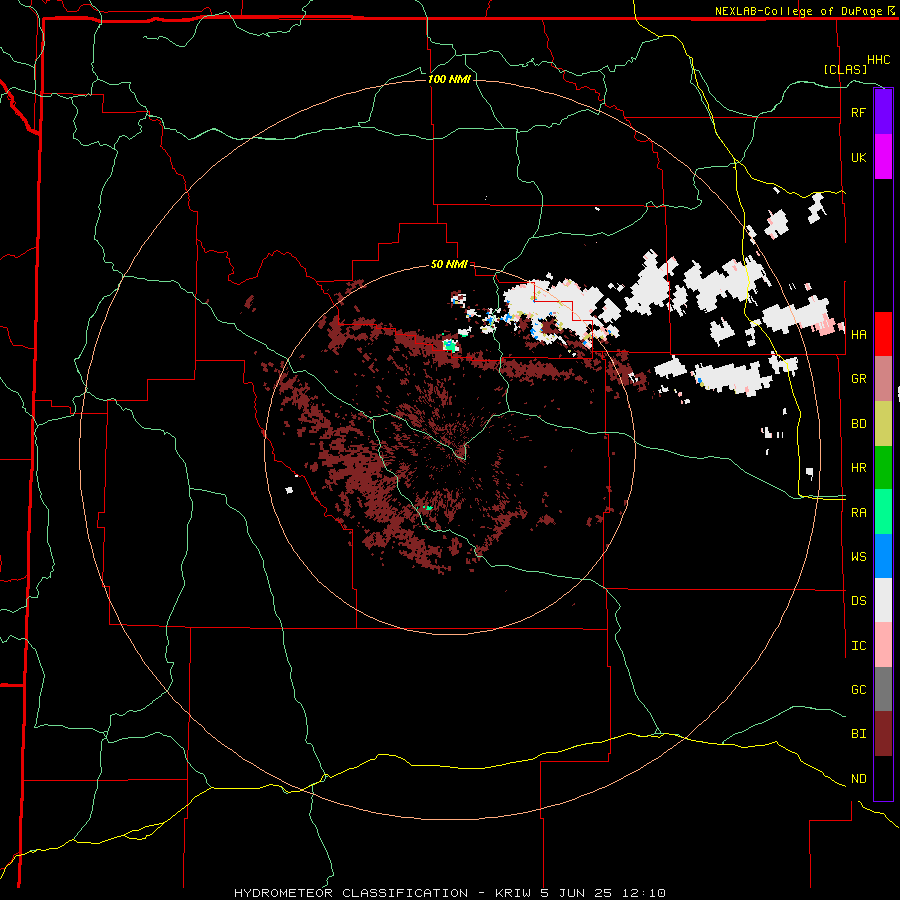Screen dimensions: 900x900
Task: Click the IC ice crystals pink swatch
Action: pos(883,645)
